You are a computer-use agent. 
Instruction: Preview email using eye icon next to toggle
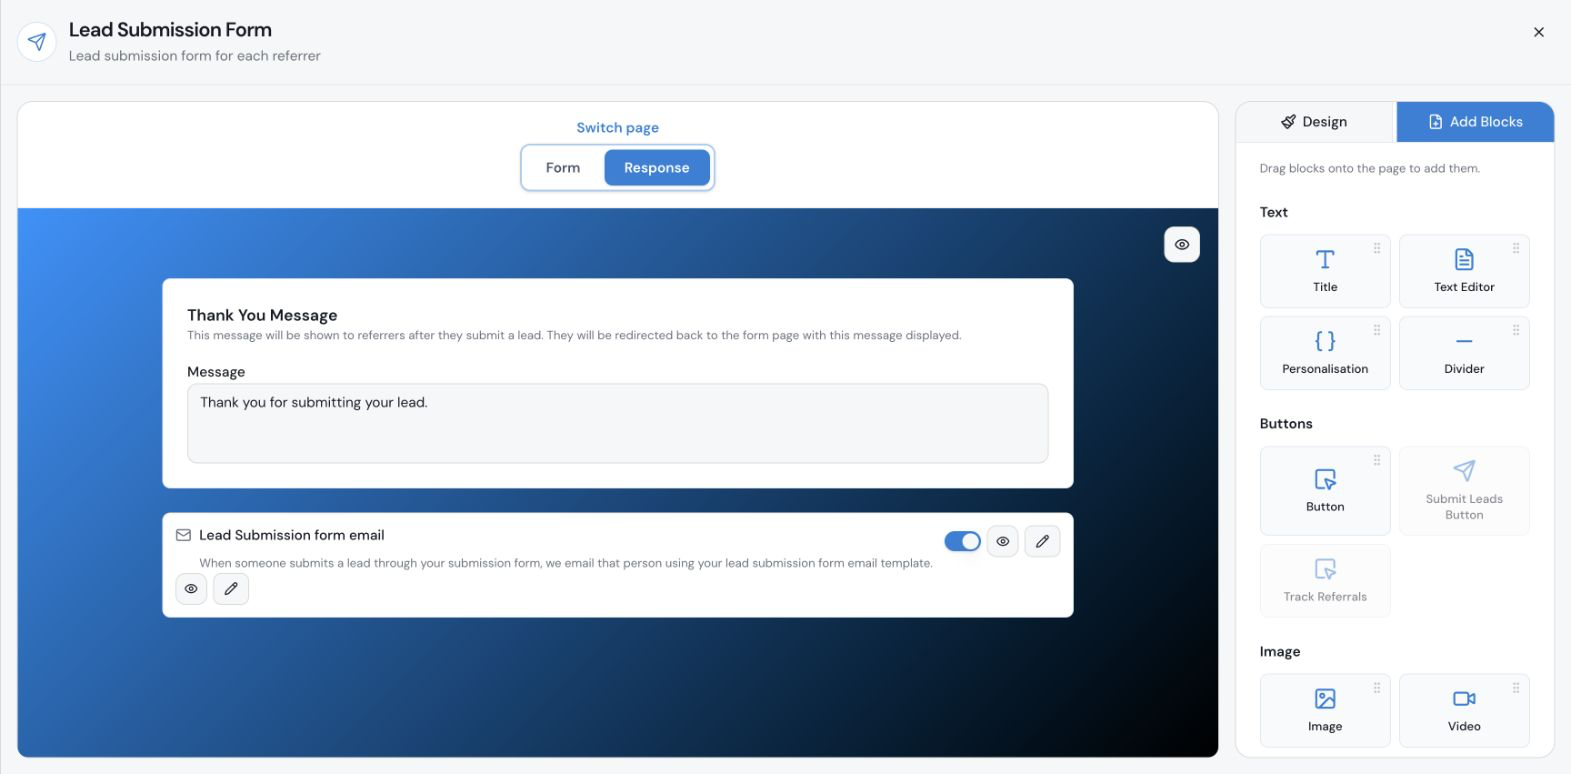tap(1003, 541)
